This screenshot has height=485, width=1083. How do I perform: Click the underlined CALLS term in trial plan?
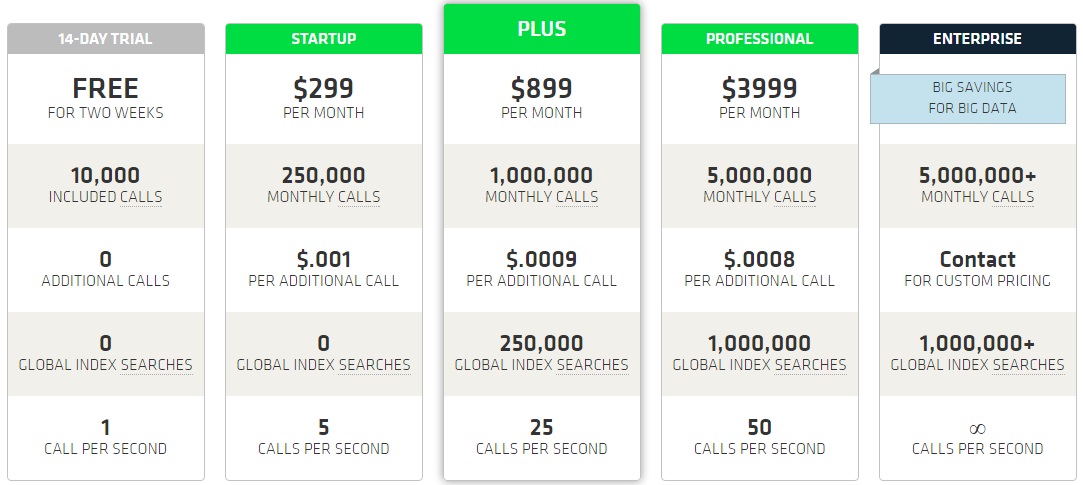tap(141, 197)
